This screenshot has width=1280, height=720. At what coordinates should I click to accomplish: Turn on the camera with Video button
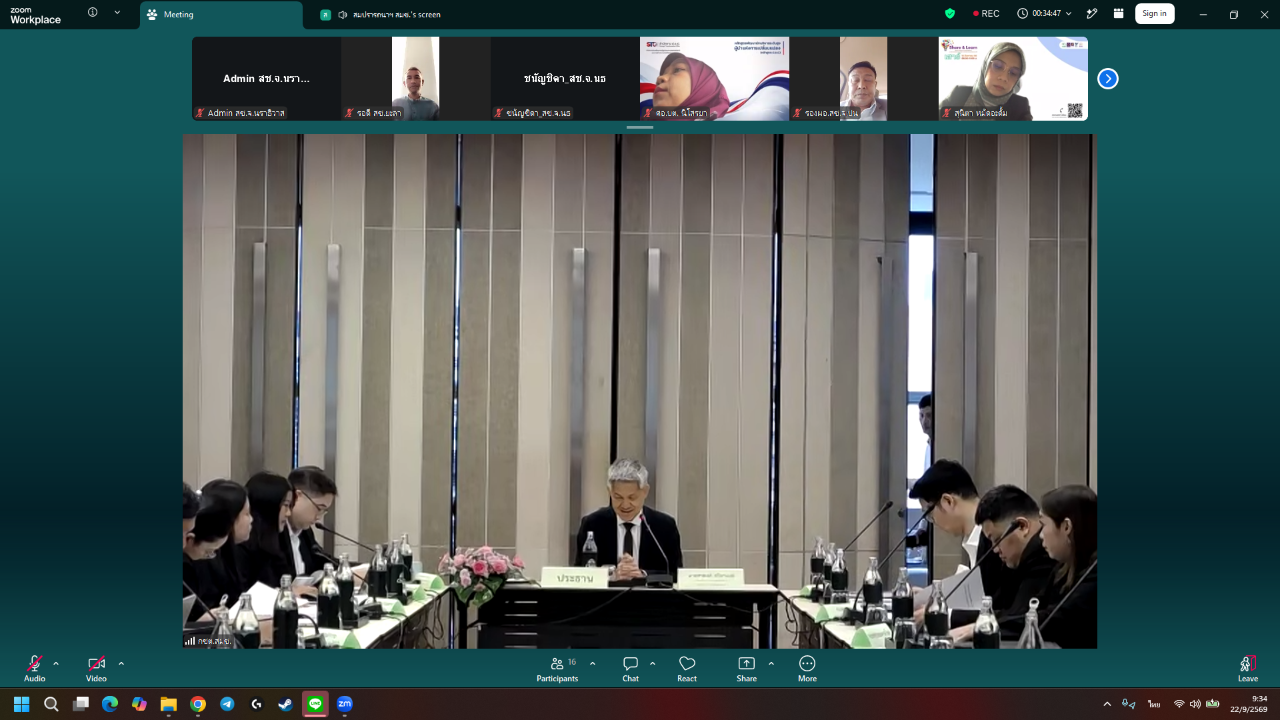tap(96, 669)
